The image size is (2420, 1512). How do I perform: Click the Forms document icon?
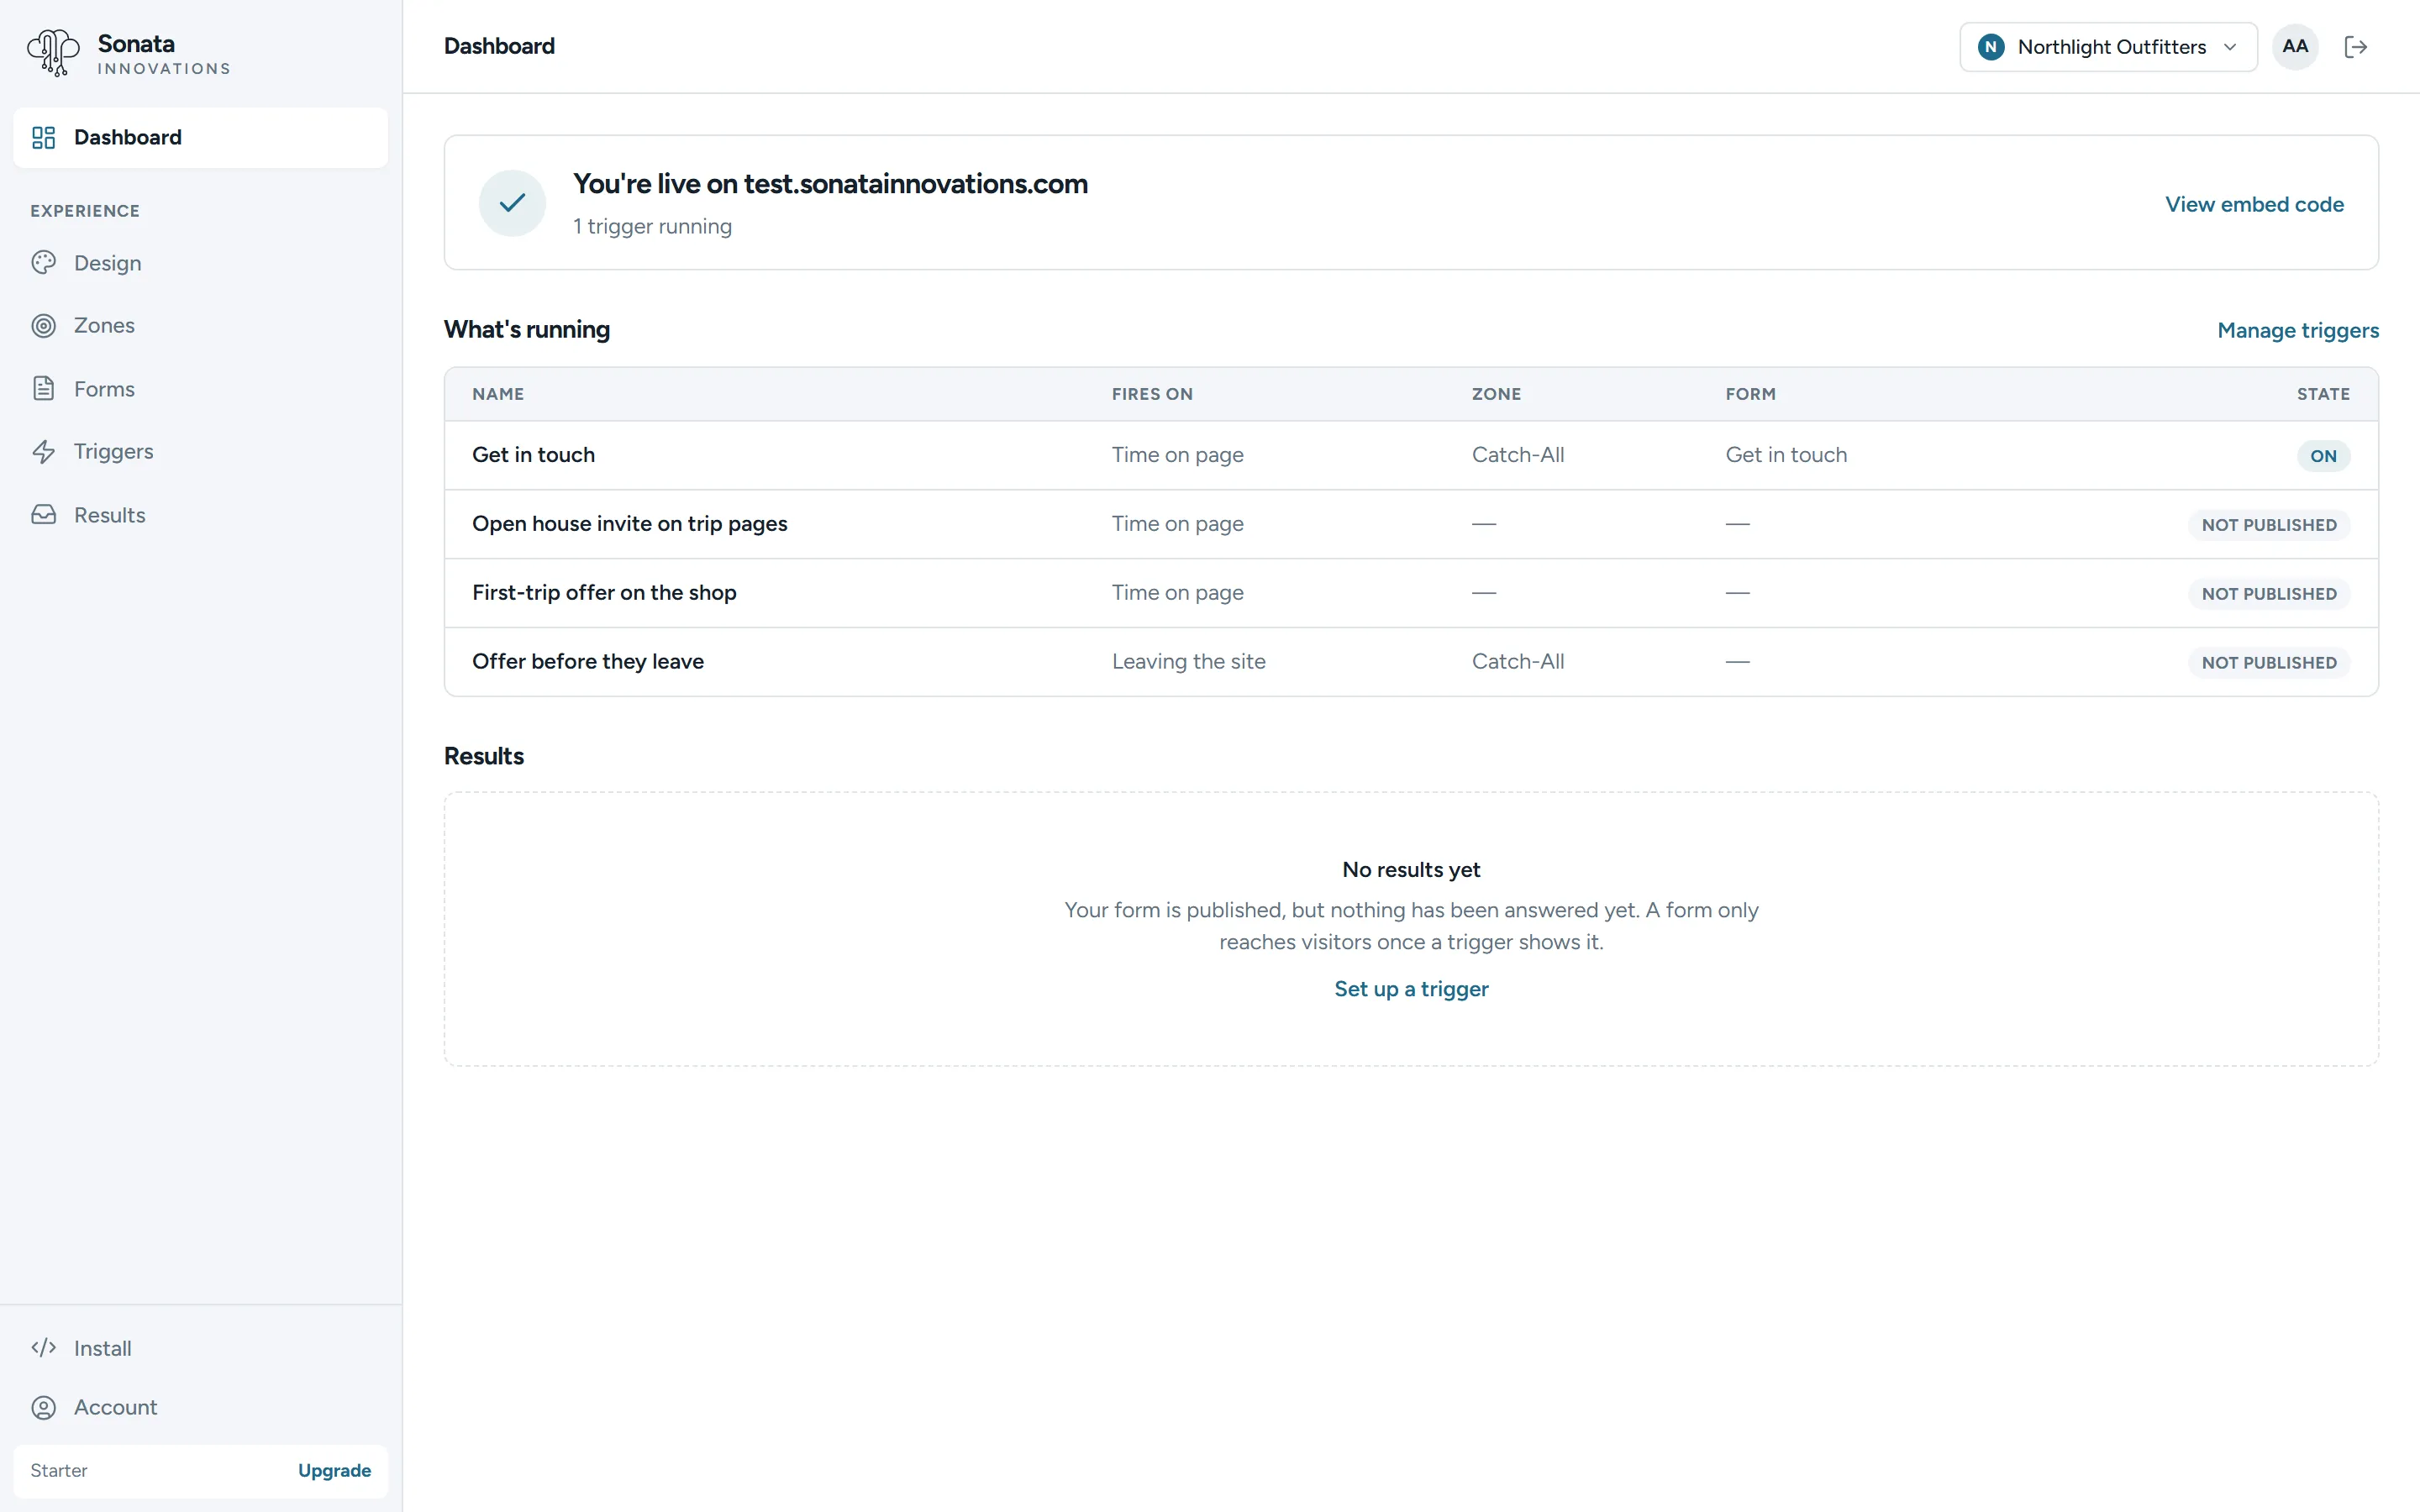(44, 388)
